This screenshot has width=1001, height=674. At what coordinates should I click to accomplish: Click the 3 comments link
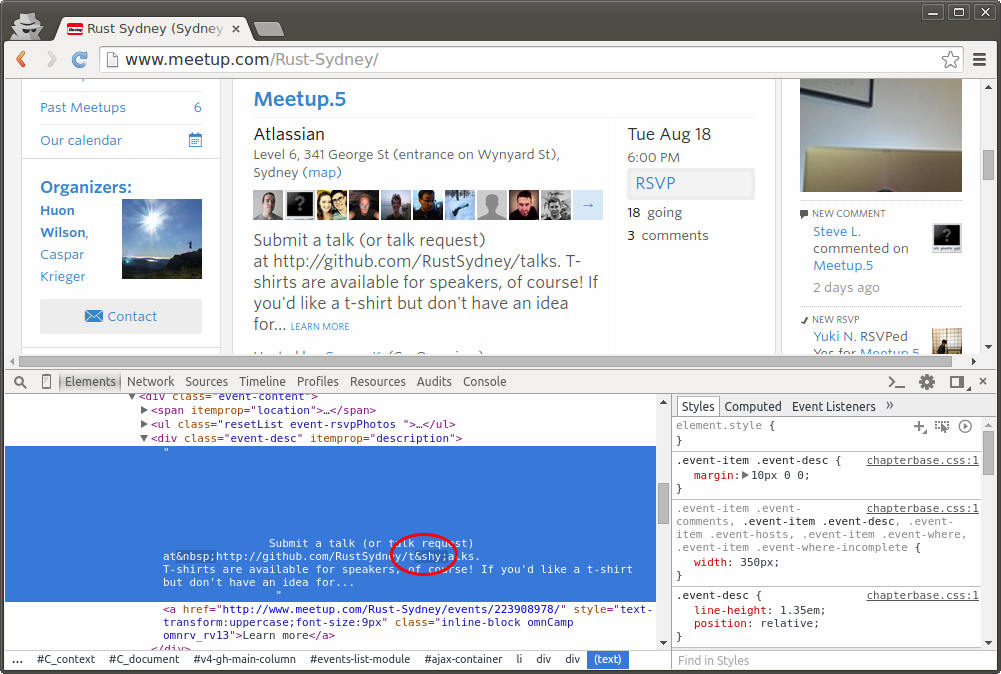coord(668,236)
